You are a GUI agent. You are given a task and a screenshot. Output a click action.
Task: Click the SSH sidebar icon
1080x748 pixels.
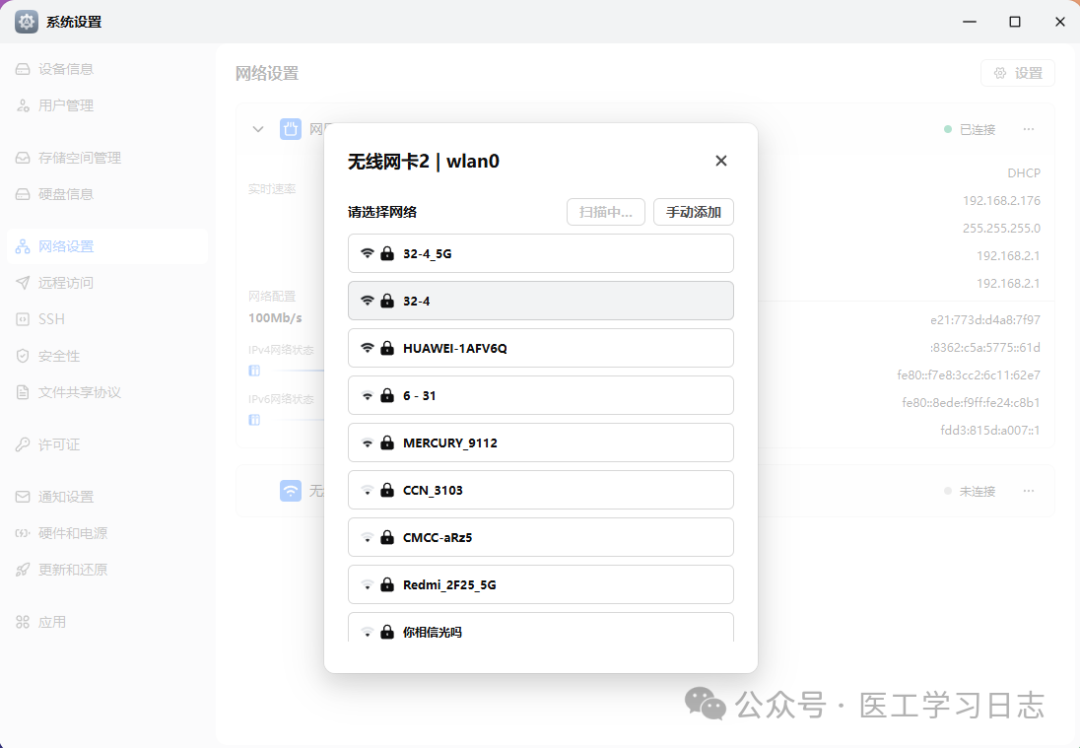[23, 319]
